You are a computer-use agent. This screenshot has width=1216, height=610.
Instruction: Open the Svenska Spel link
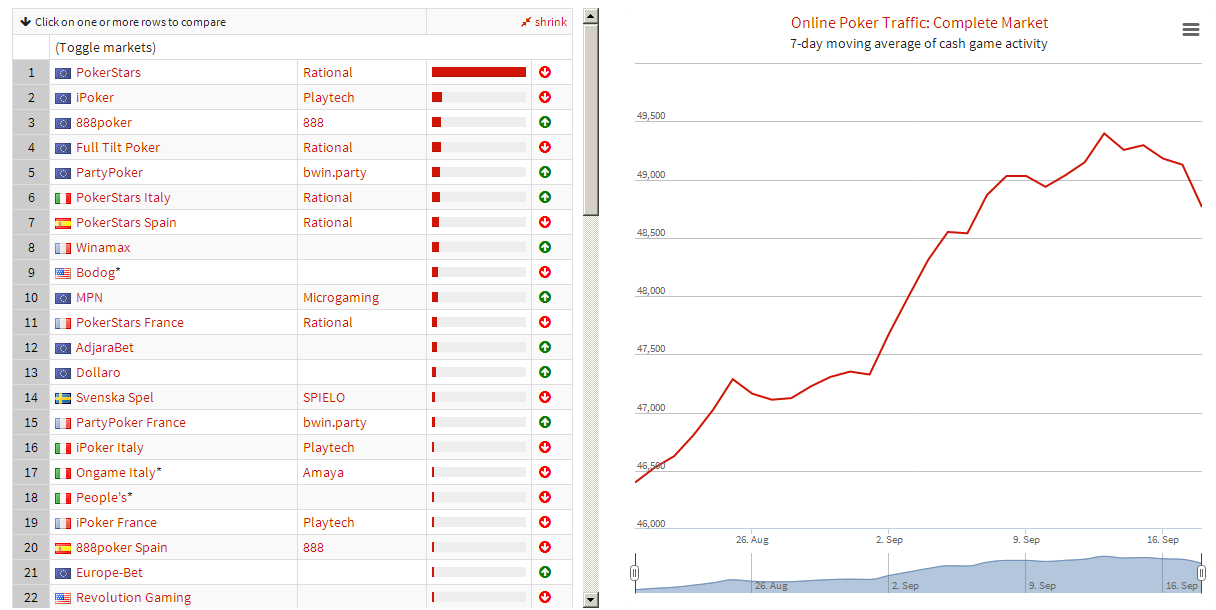point(115,397)
